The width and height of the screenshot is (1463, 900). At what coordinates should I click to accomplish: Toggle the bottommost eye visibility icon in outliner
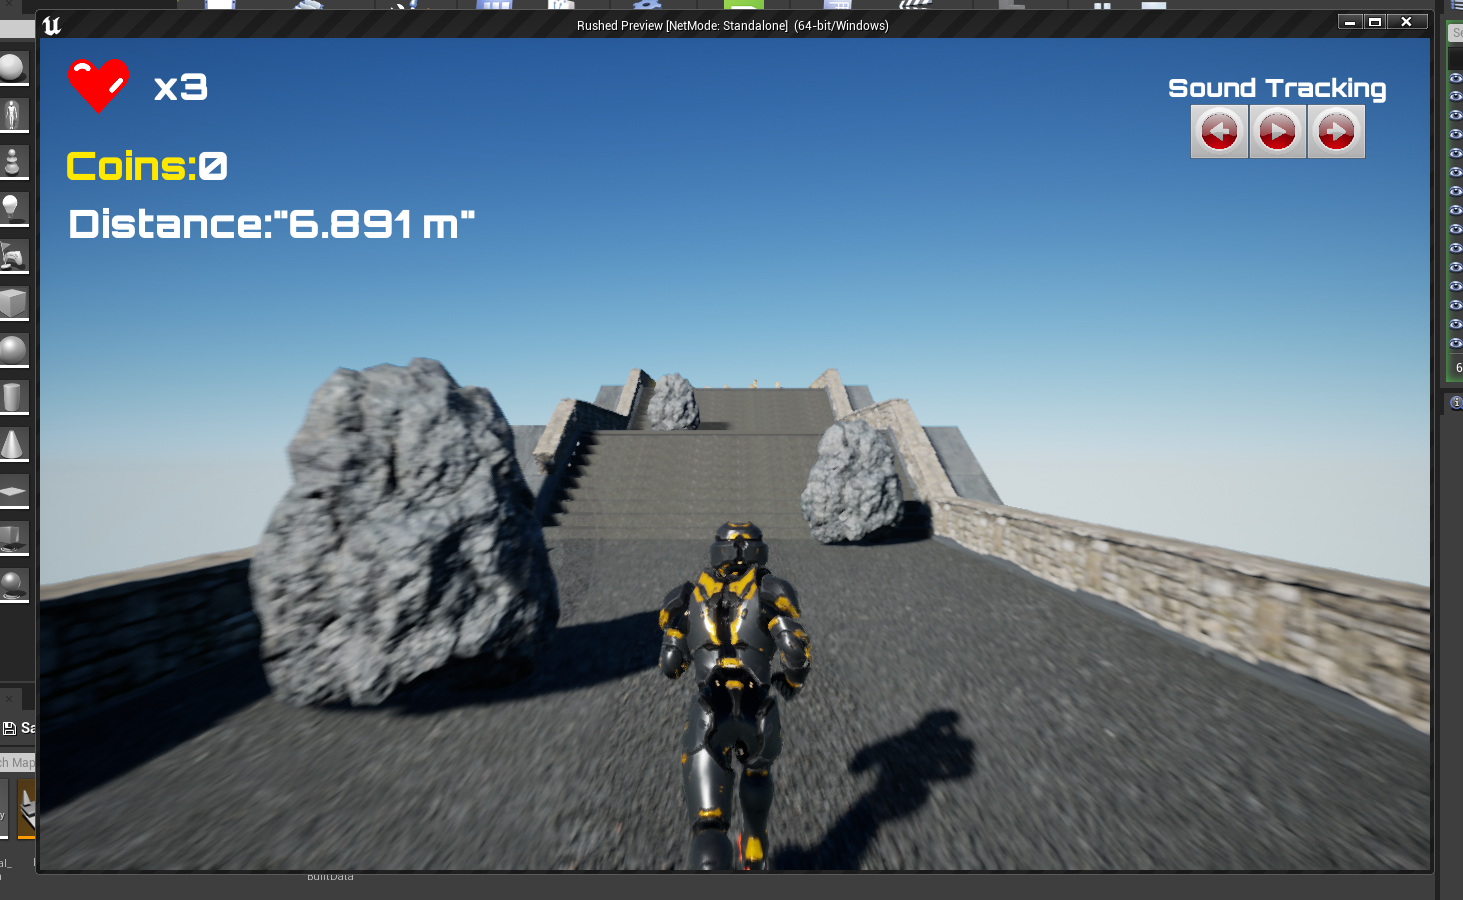tap(1456, 343)
